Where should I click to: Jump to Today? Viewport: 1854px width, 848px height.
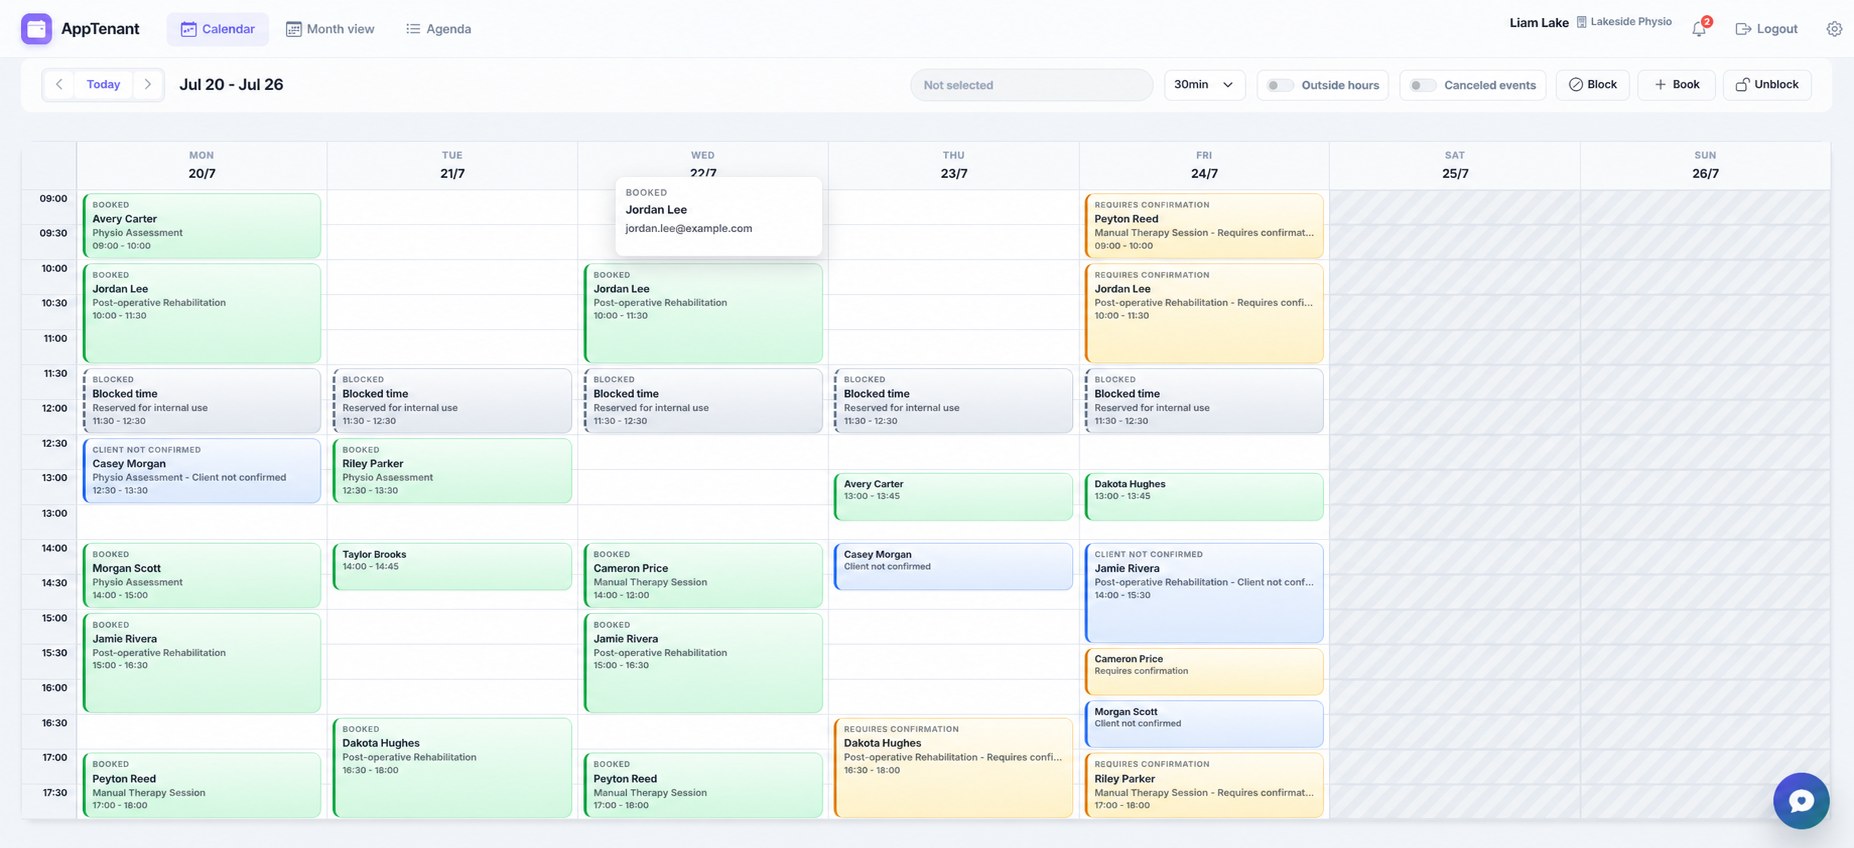tap(103, 85)
